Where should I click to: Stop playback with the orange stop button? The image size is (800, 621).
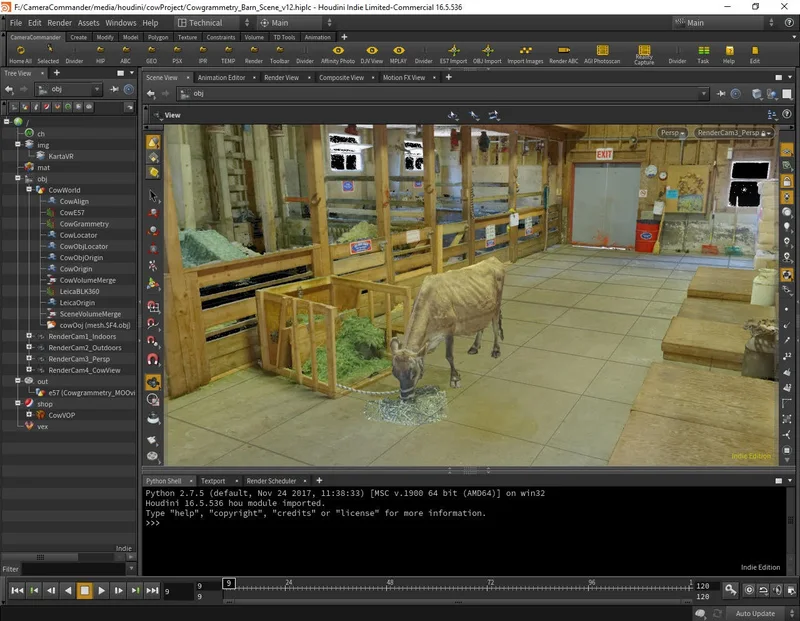85,590
